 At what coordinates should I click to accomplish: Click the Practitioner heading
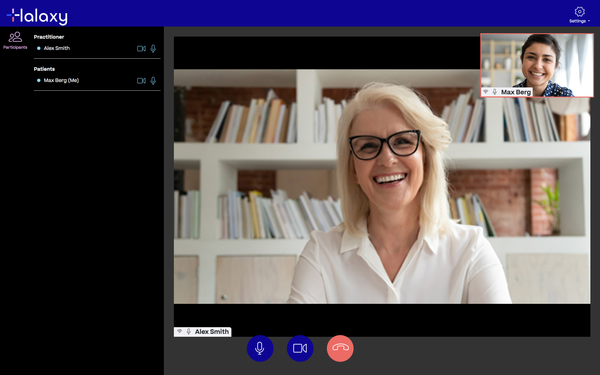[x=49, y=37]
